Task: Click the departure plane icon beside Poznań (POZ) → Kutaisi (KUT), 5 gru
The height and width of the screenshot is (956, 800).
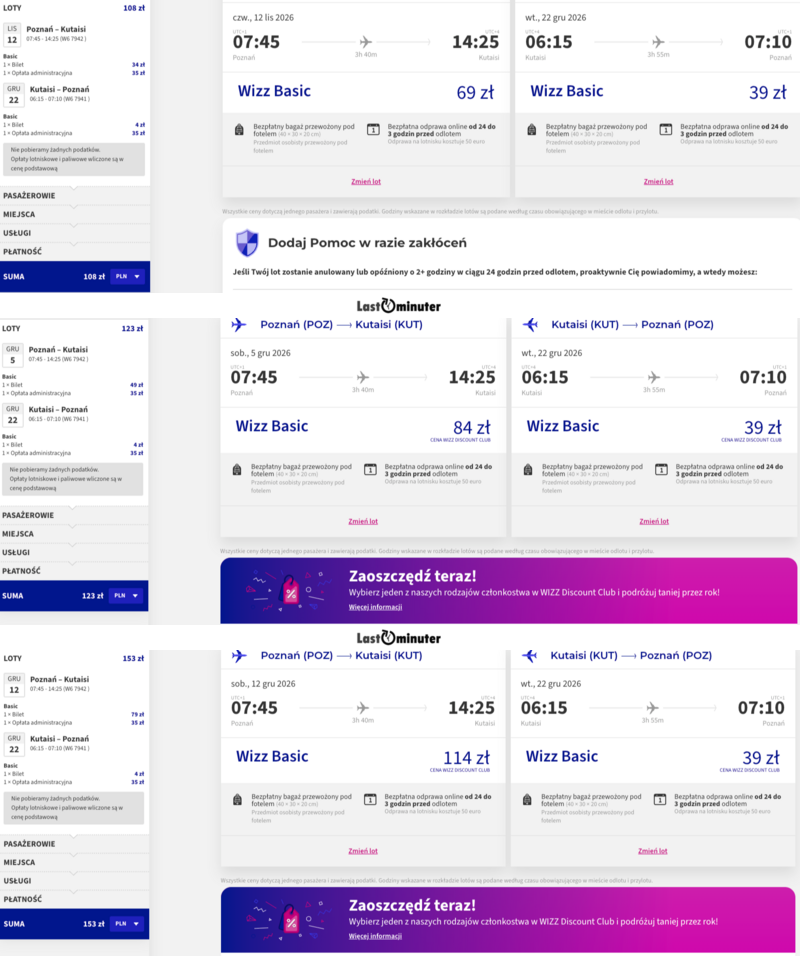Action: [238, 324]
